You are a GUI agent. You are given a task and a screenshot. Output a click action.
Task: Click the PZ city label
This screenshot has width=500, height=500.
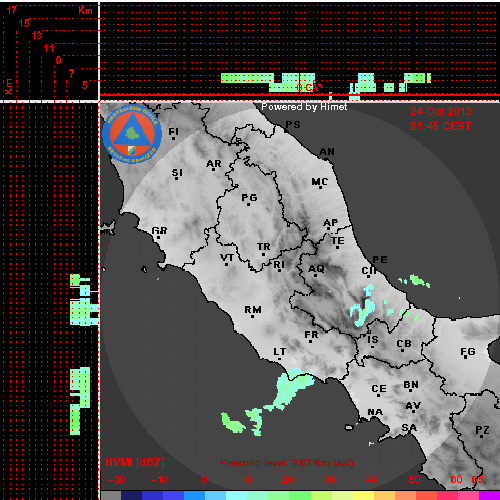[482, 430]
